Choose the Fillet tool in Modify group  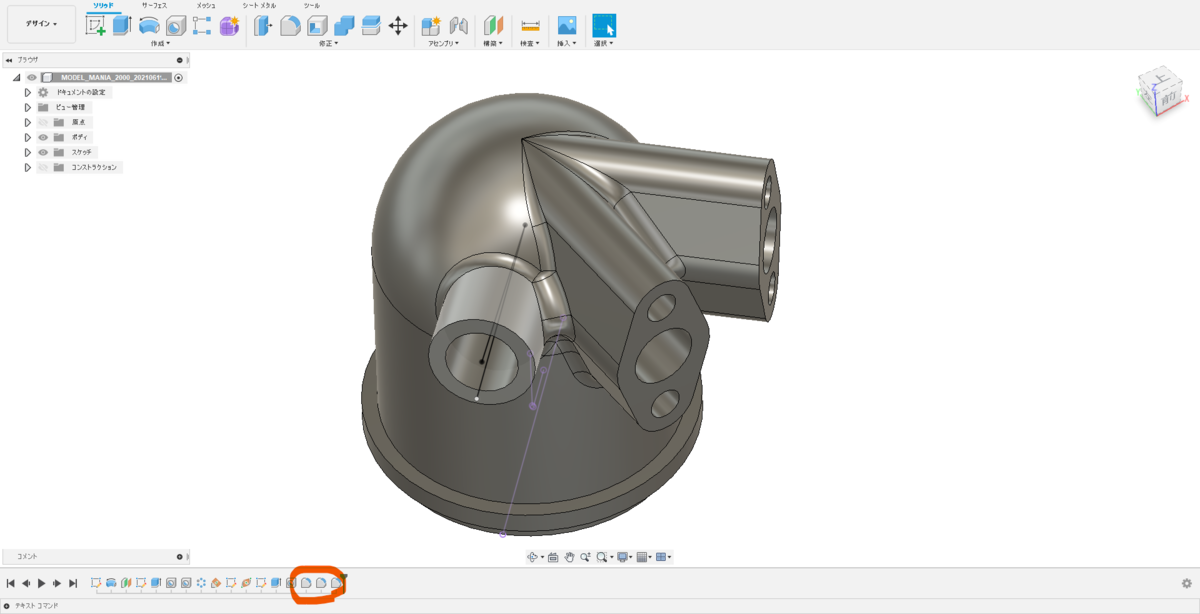(x=290, y=26)
